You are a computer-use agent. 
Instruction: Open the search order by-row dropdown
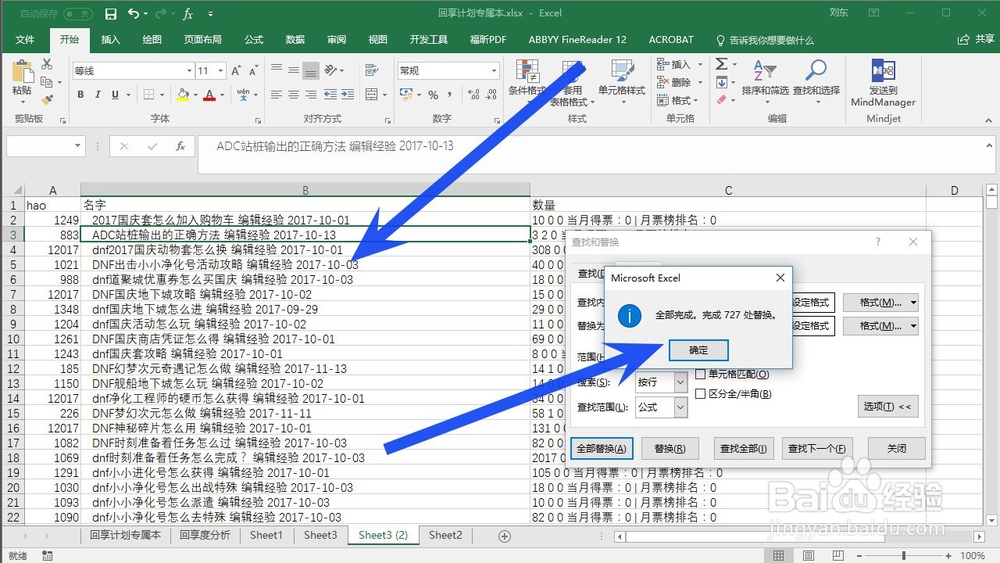click(680, 382)
